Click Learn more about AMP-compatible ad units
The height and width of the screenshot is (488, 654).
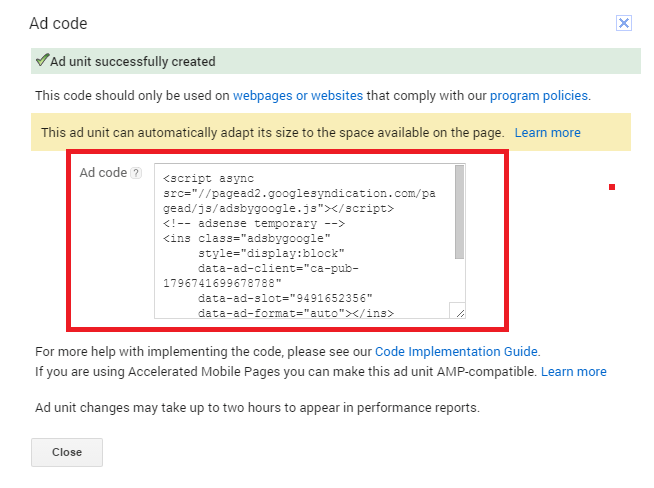pyautogui.click(x=574, y=372)
